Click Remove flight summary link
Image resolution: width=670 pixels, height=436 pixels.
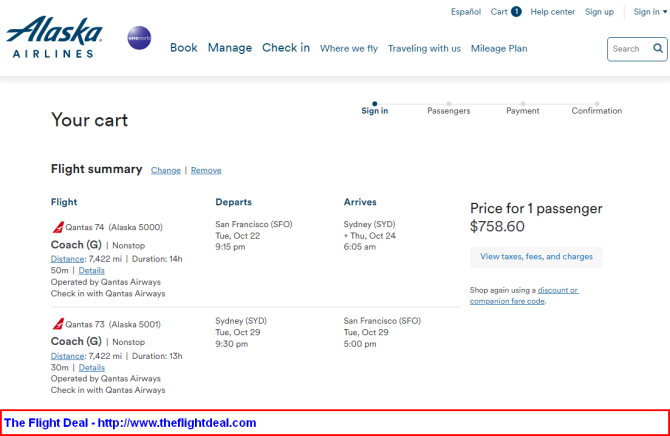click(206, 170)
